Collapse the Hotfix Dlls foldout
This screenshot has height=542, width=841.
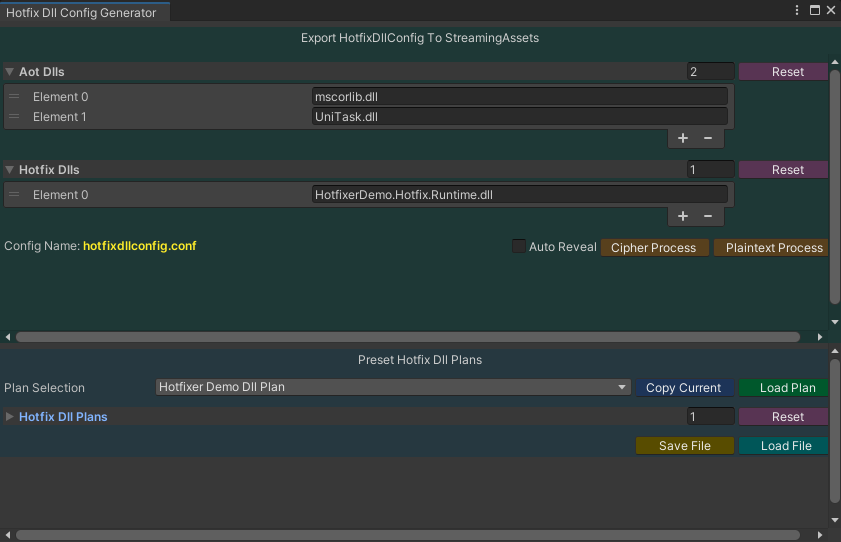pos(10,170)
